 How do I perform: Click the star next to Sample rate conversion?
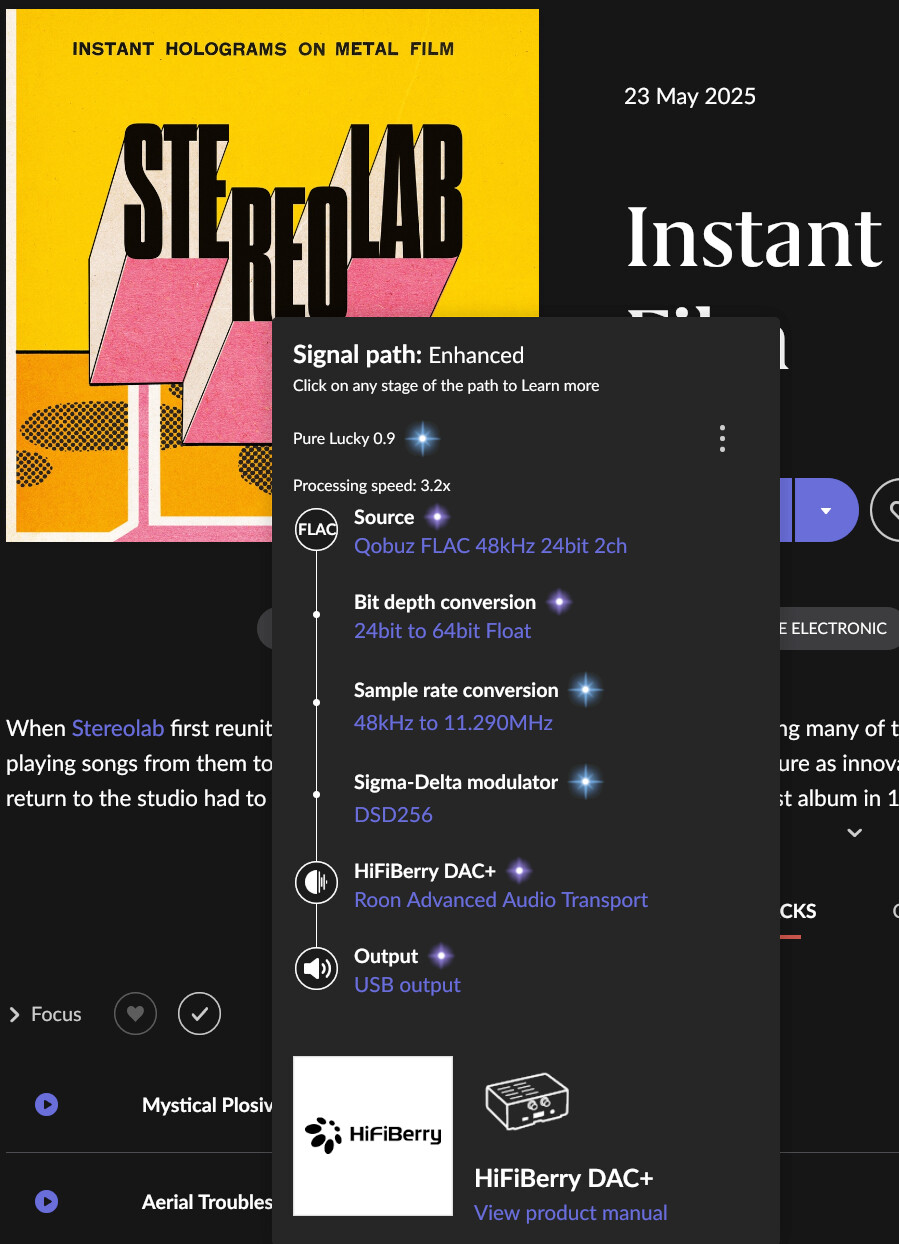click(x=586, y=690)
